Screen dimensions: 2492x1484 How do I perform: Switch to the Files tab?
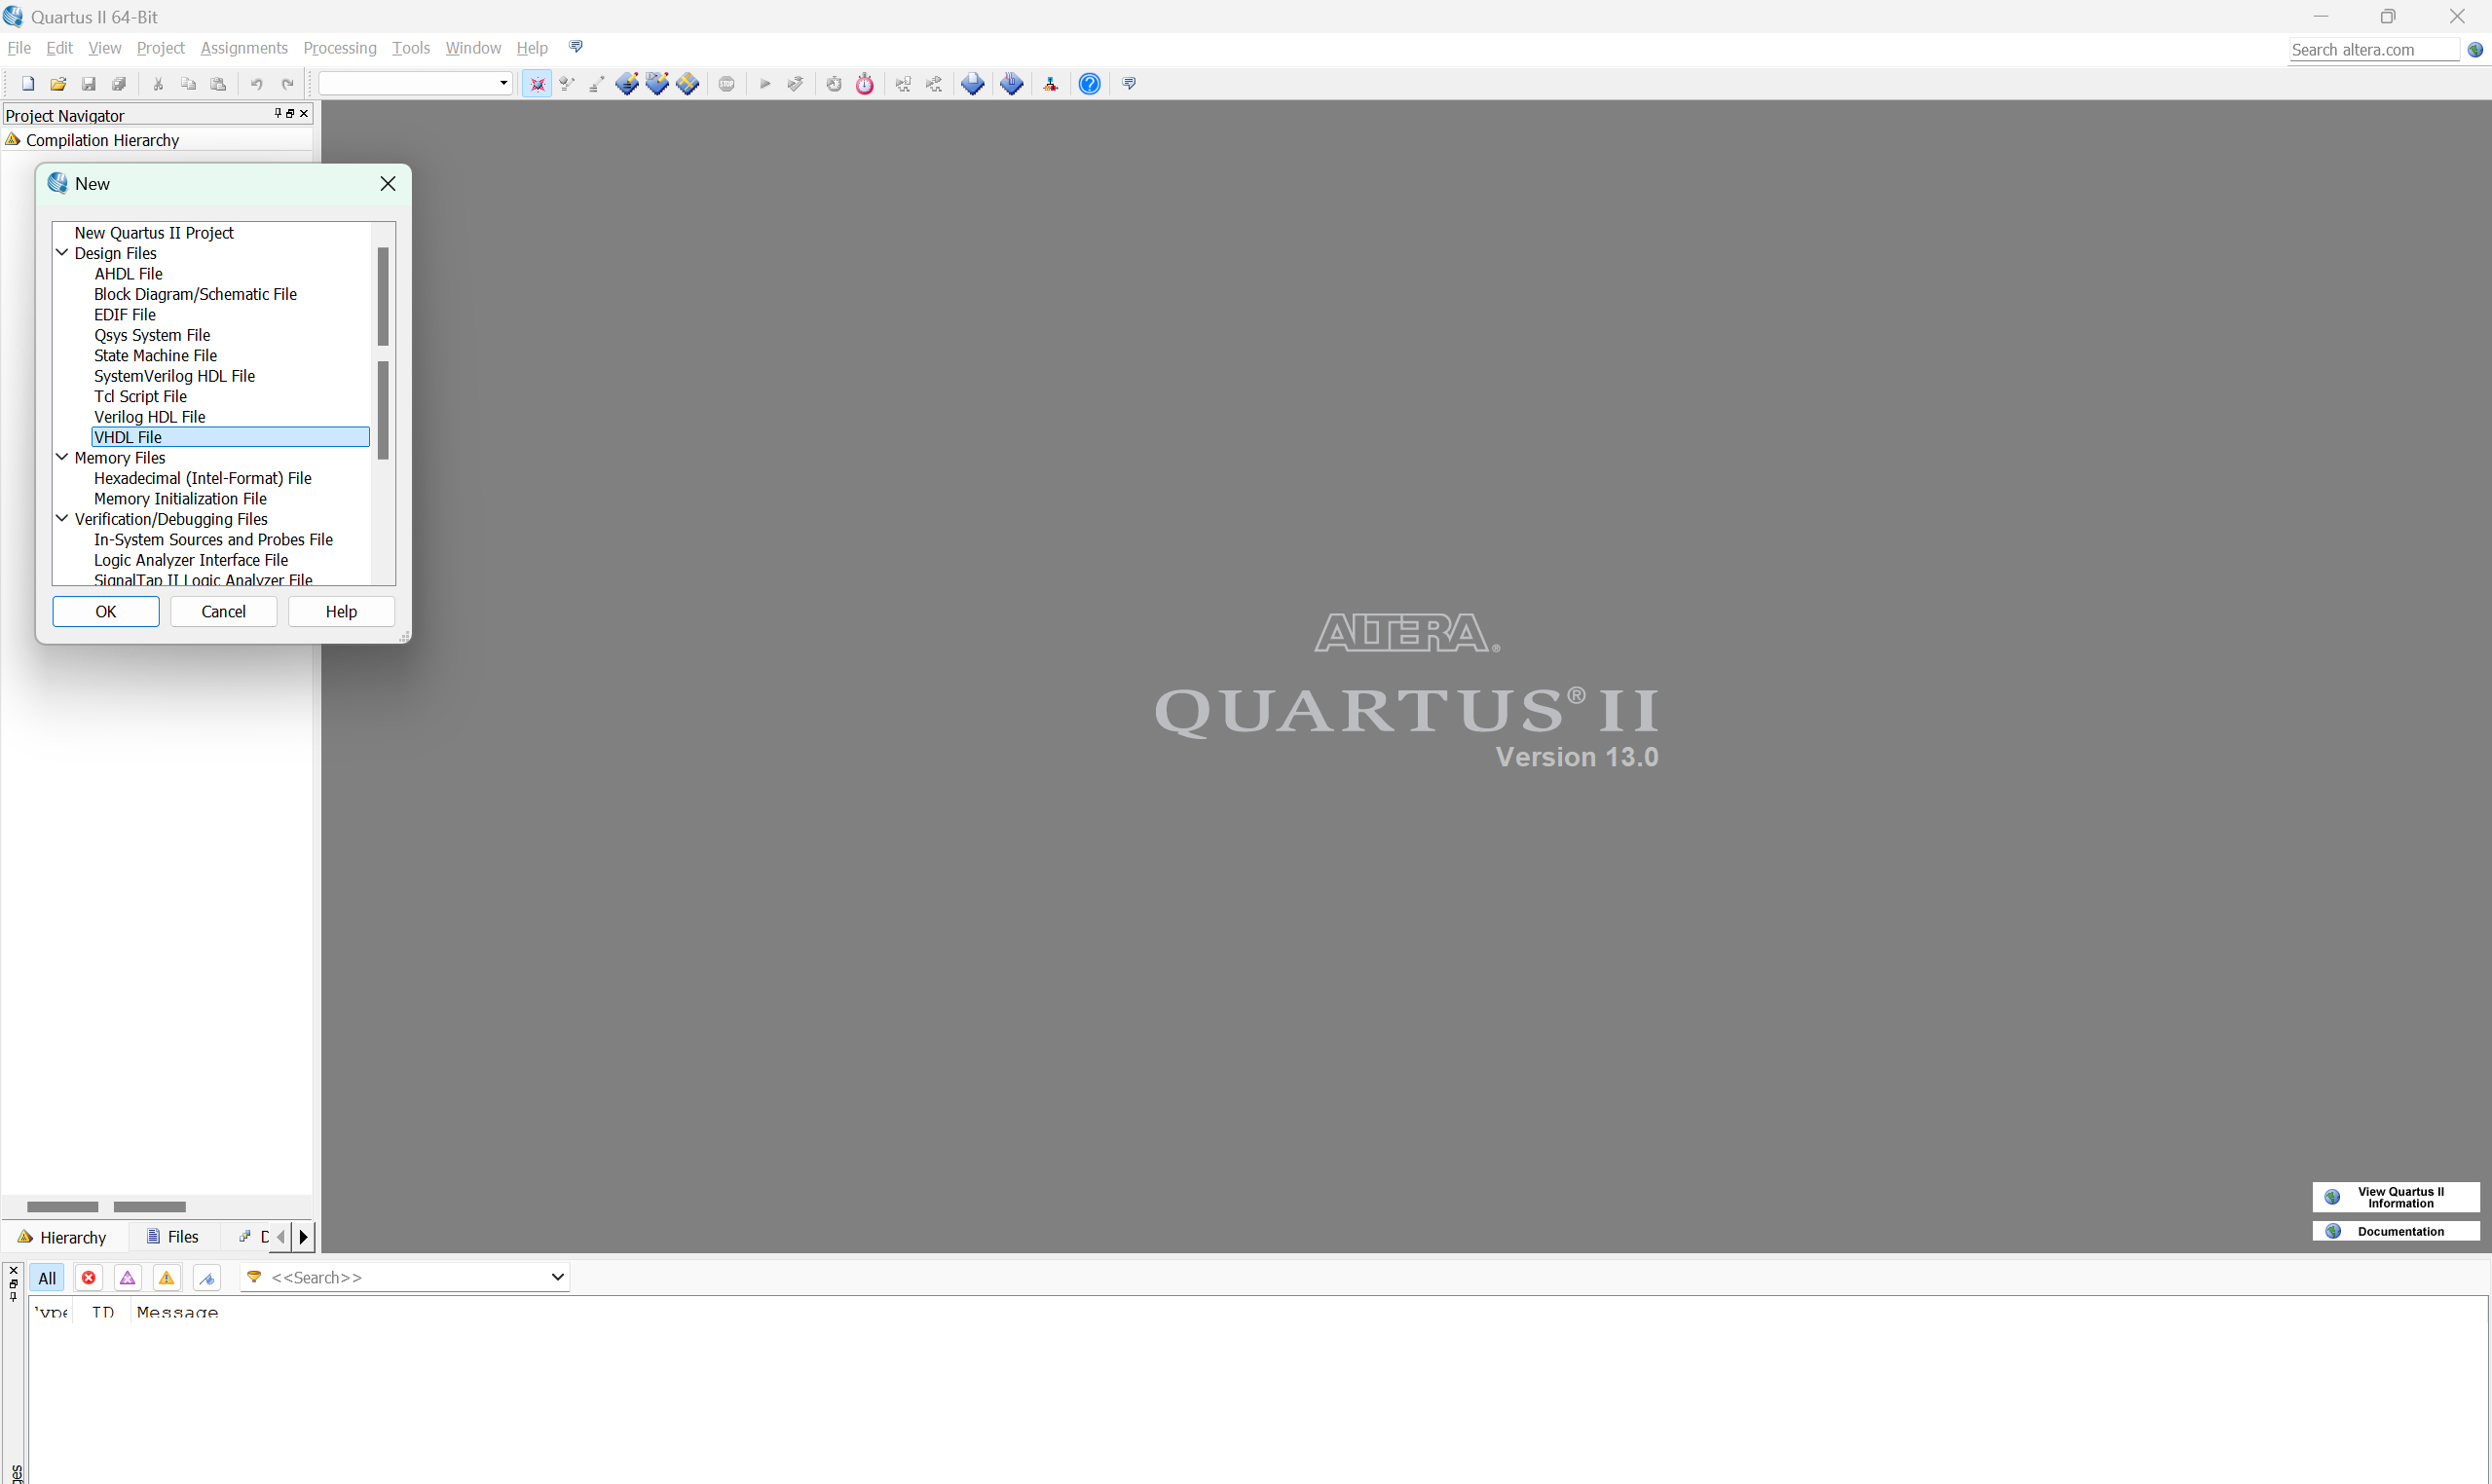click(x=173, y=1237)
